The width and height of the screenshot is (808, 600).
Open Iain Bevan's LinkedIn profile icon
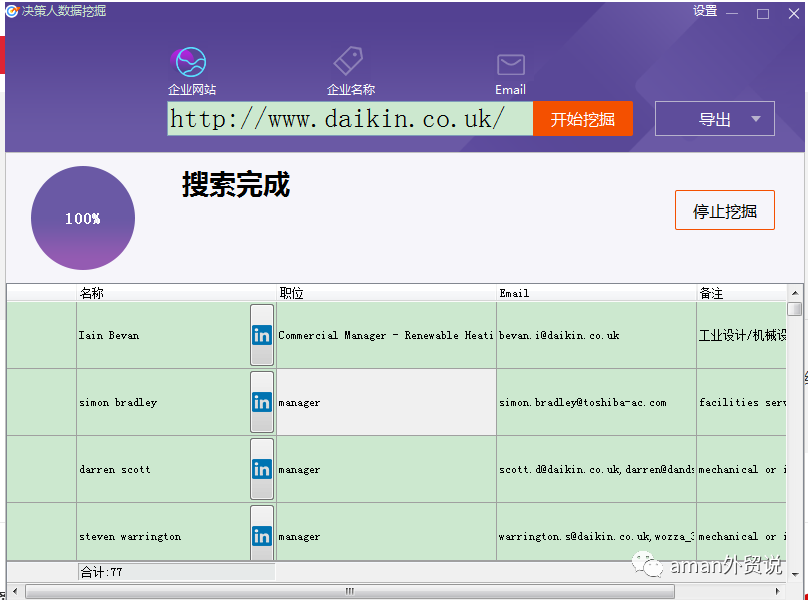point(262,335)
